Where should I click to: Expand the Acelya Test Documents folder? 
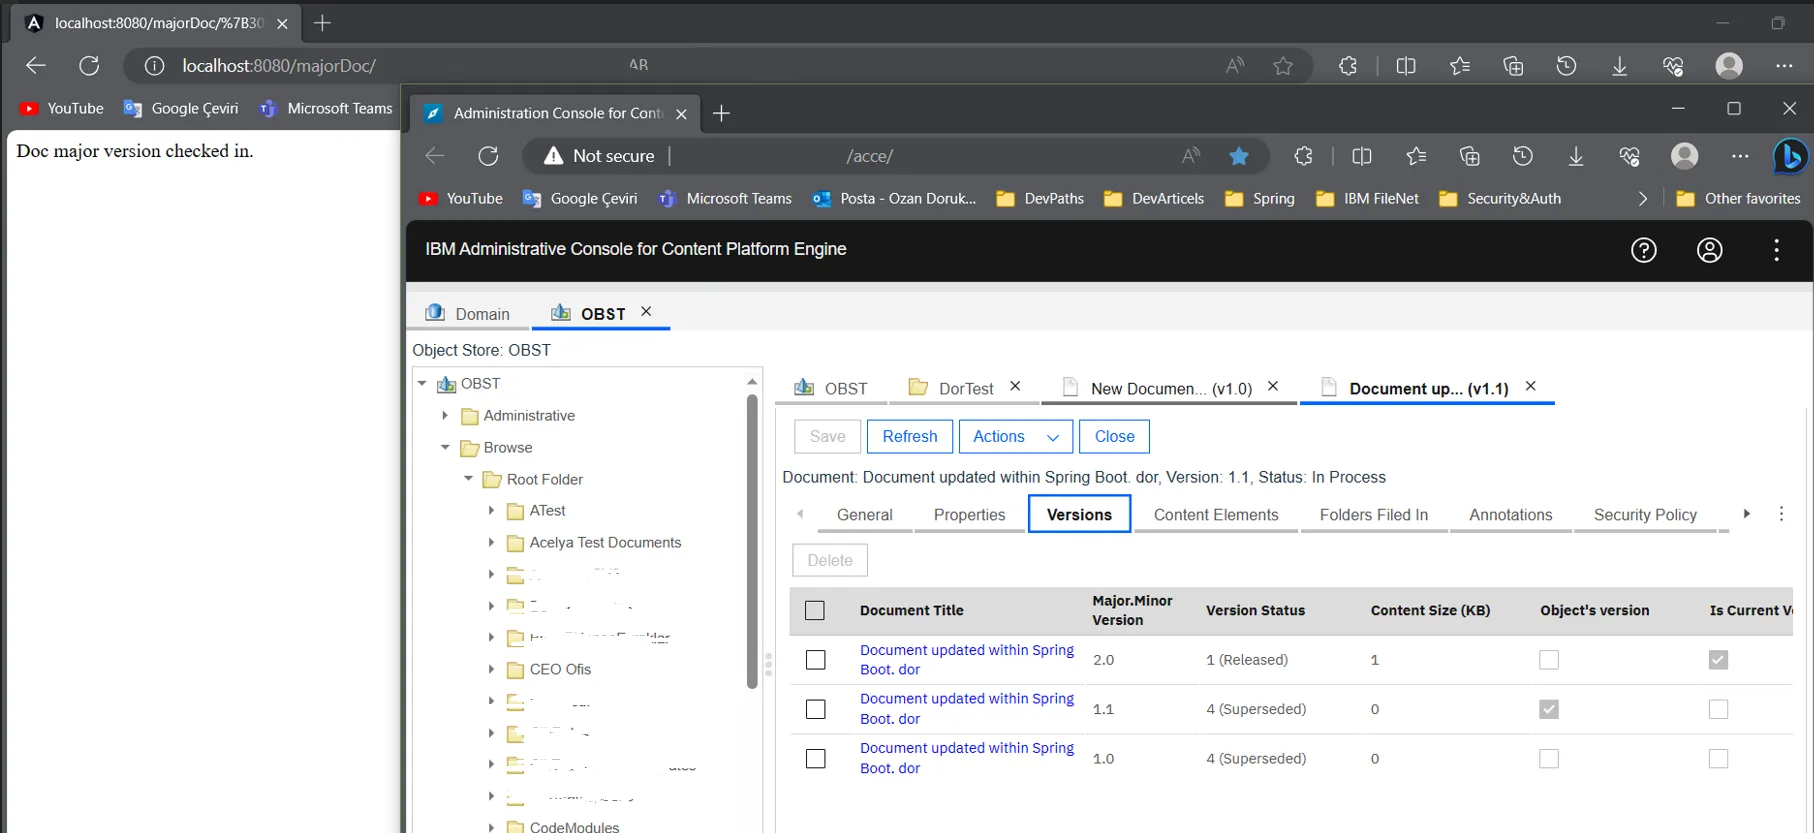tap(491, 543)
